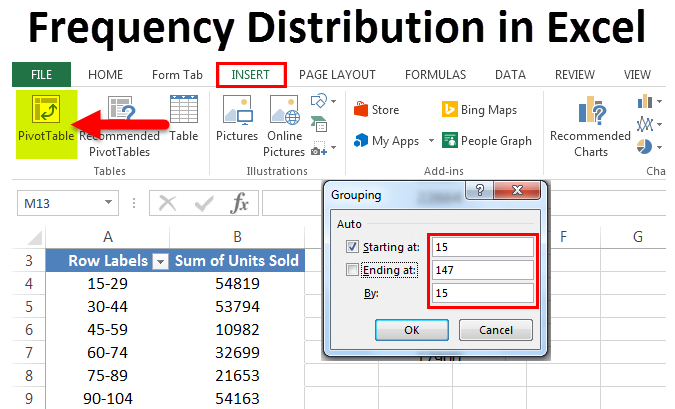The width and height of the screenshot is (675, 409).
Task: Expand the line chart dropdown arrow
Action: coord(660,125)
